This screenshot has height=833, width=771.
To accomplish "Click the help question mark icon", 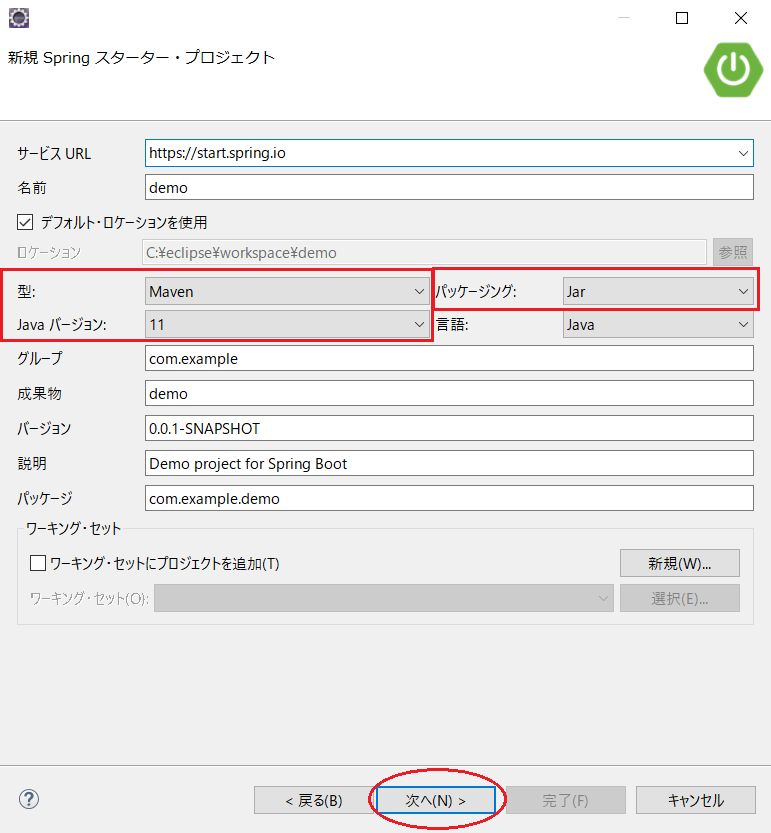I will click(x=29, y=799).
